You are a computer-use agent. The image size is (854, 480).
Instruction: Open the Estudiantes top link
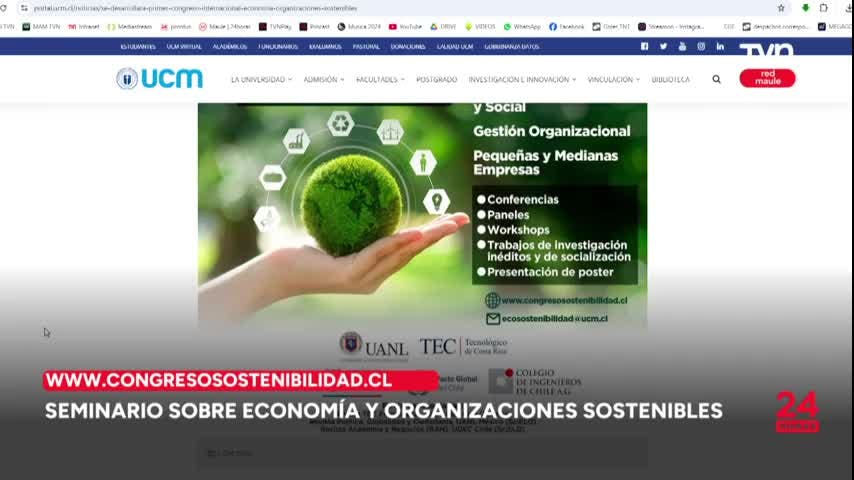(138, 47)
